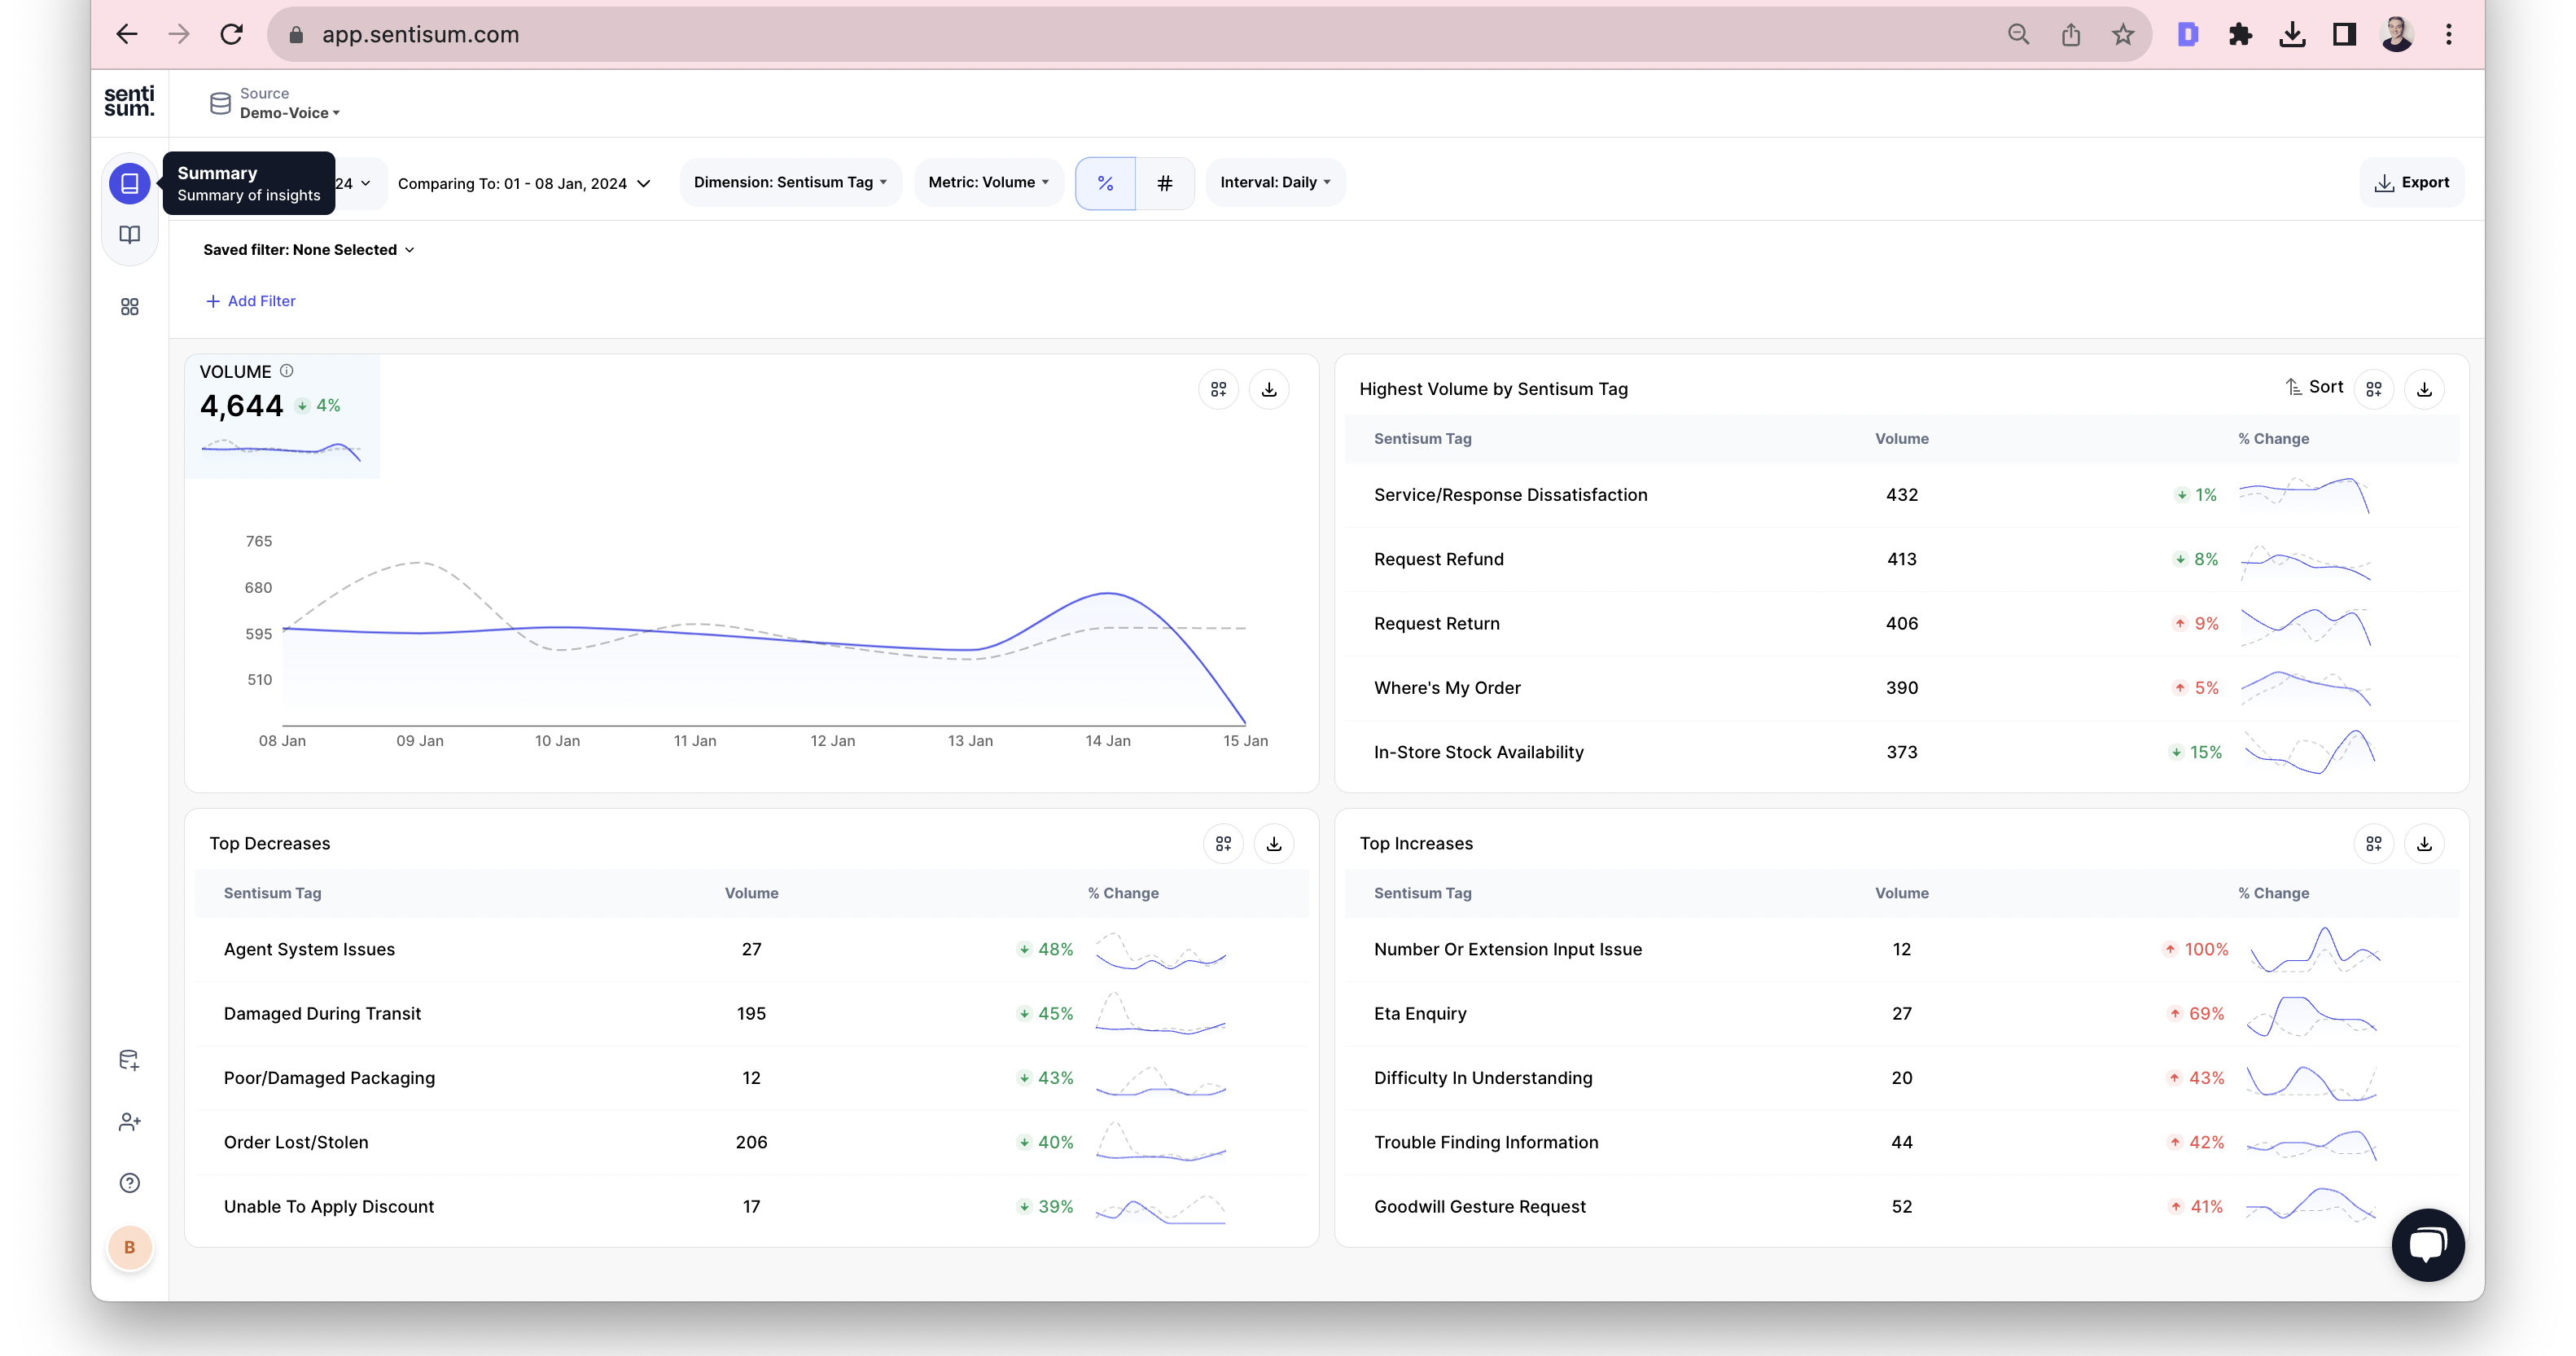Click the add data source sidebar icon
Image resolution: width=2576 pixels, height=1356 pixels.
click(x=129, y=1060)
